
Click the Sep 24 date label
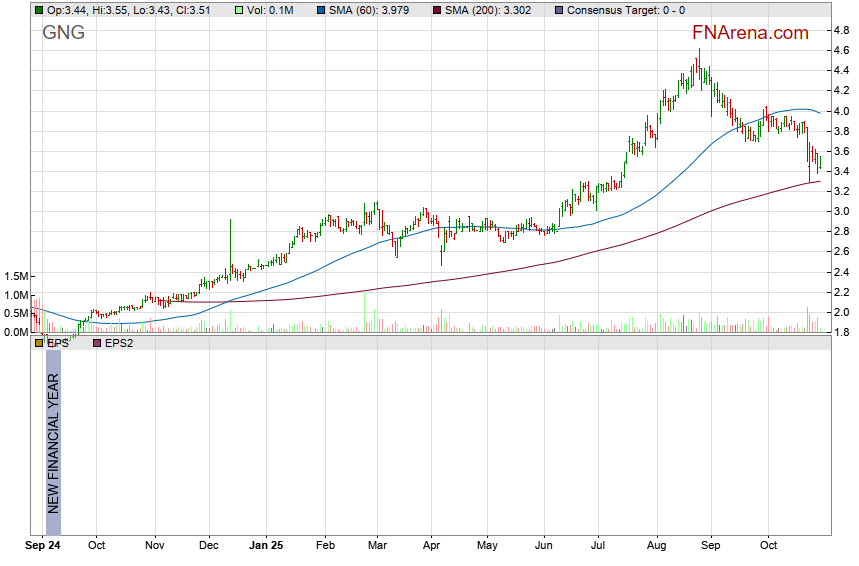click(x=44, y=547)
